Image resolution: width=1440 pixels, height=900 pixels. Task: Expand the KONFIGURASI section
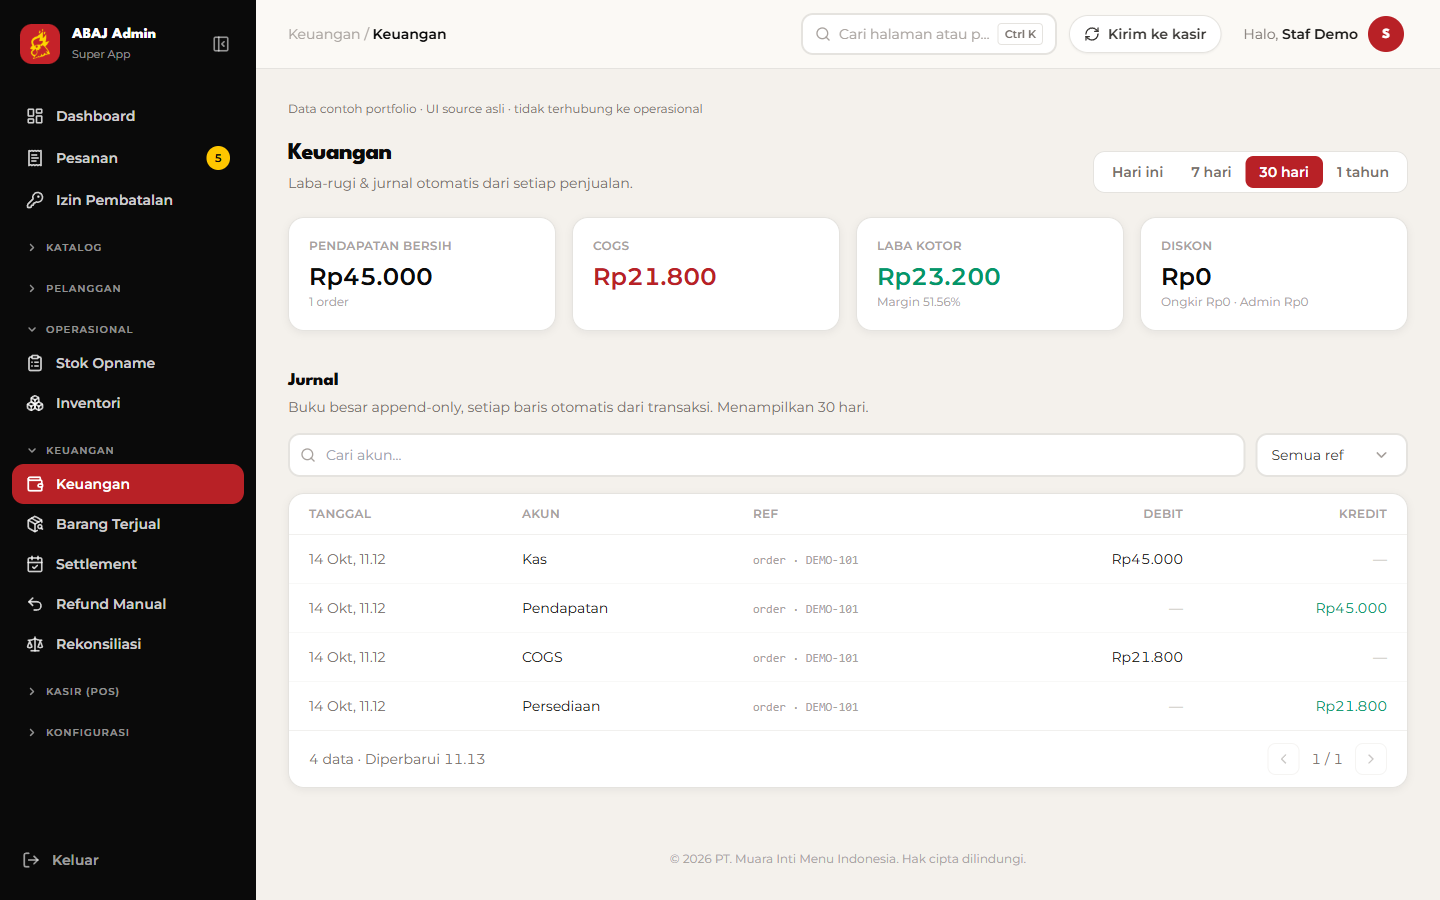tap(128, 732)
